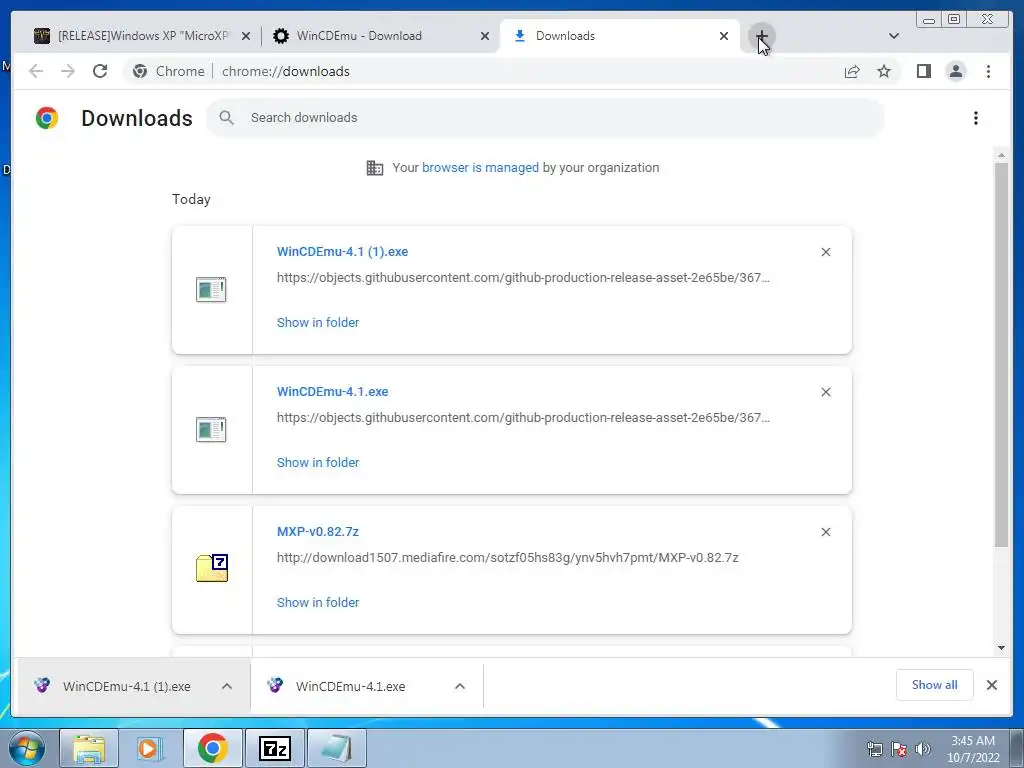Click the WinCDEmu-4.1.exe file icon in list

pos(211,430)
